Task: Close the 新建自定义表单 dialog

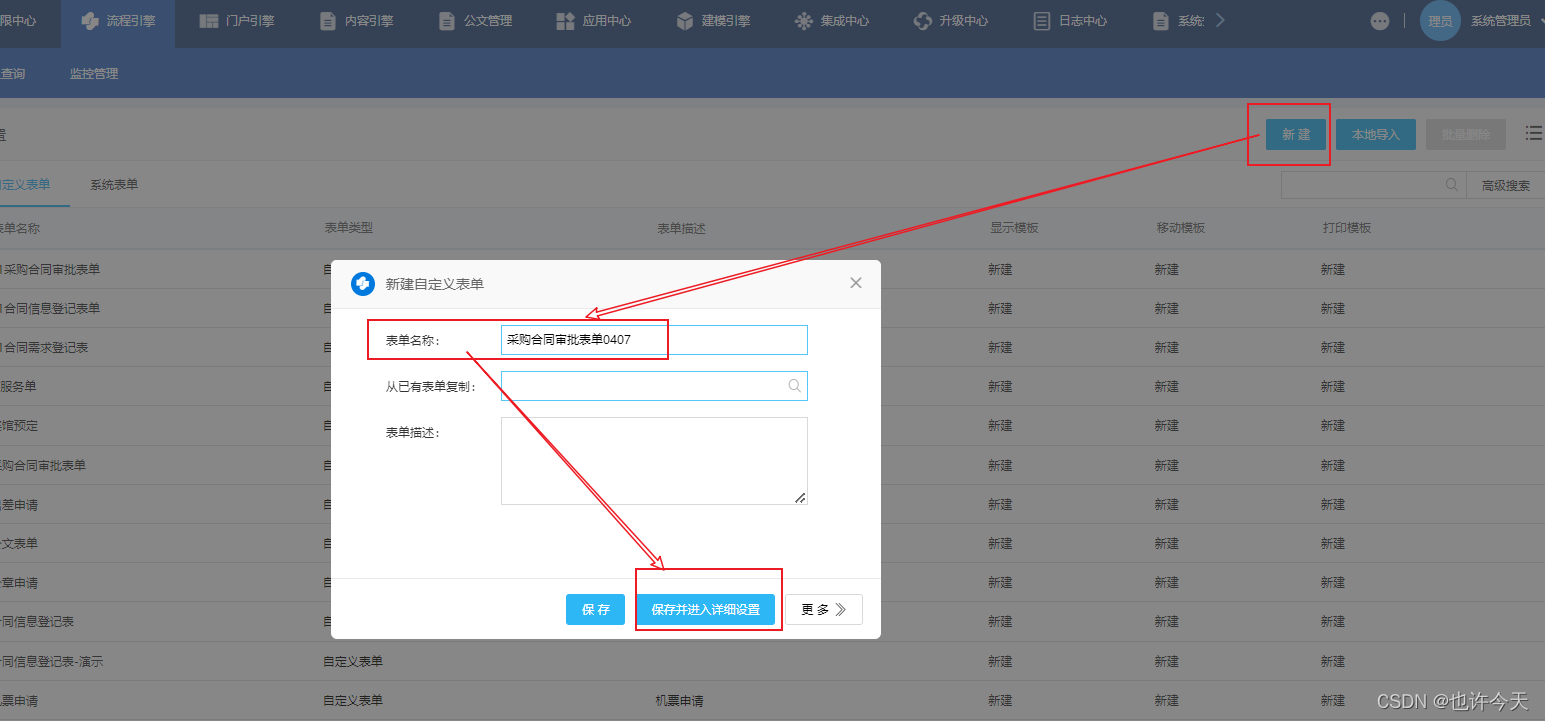Action: click(856, 283)
